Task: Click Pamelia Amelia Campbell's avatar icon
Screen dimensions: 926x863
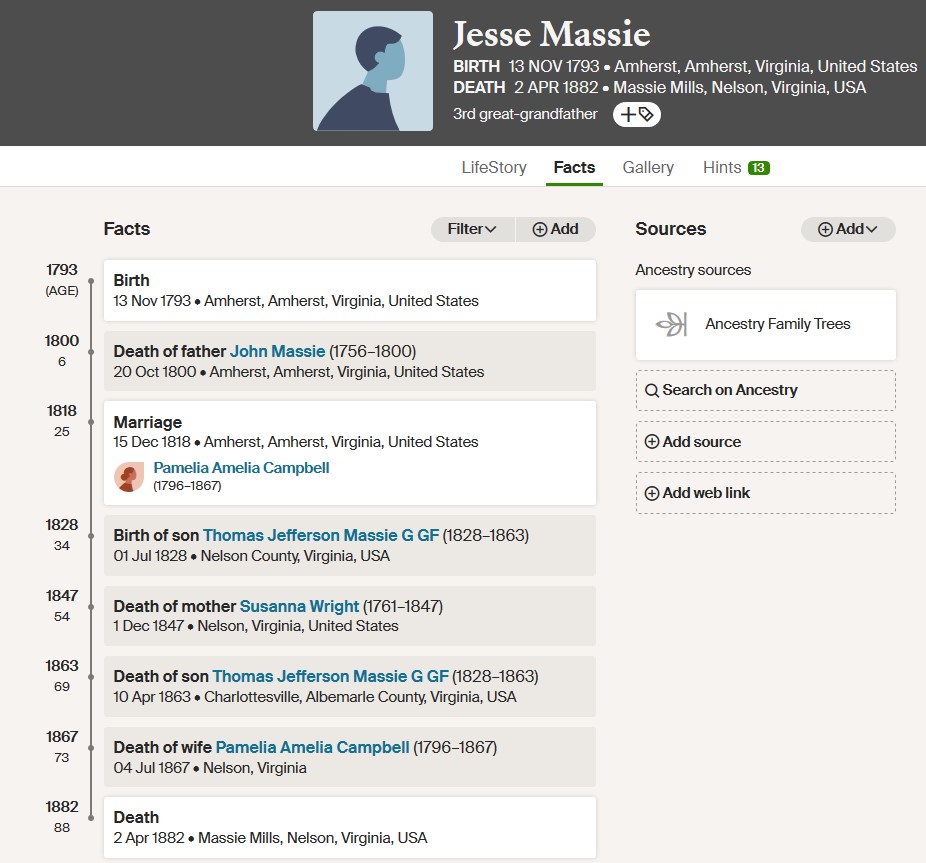Action: pyautogui.click(x=129, y=477)
